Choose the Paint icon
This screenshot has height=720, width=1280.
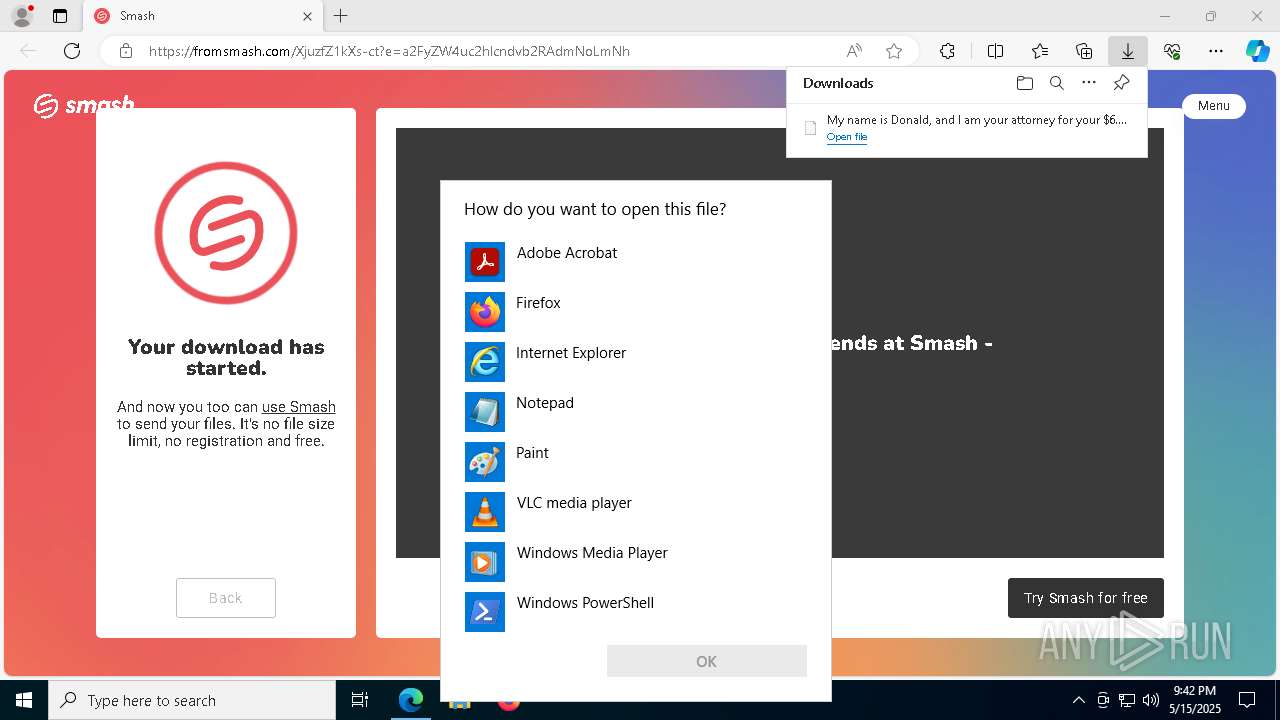[485, 462]
